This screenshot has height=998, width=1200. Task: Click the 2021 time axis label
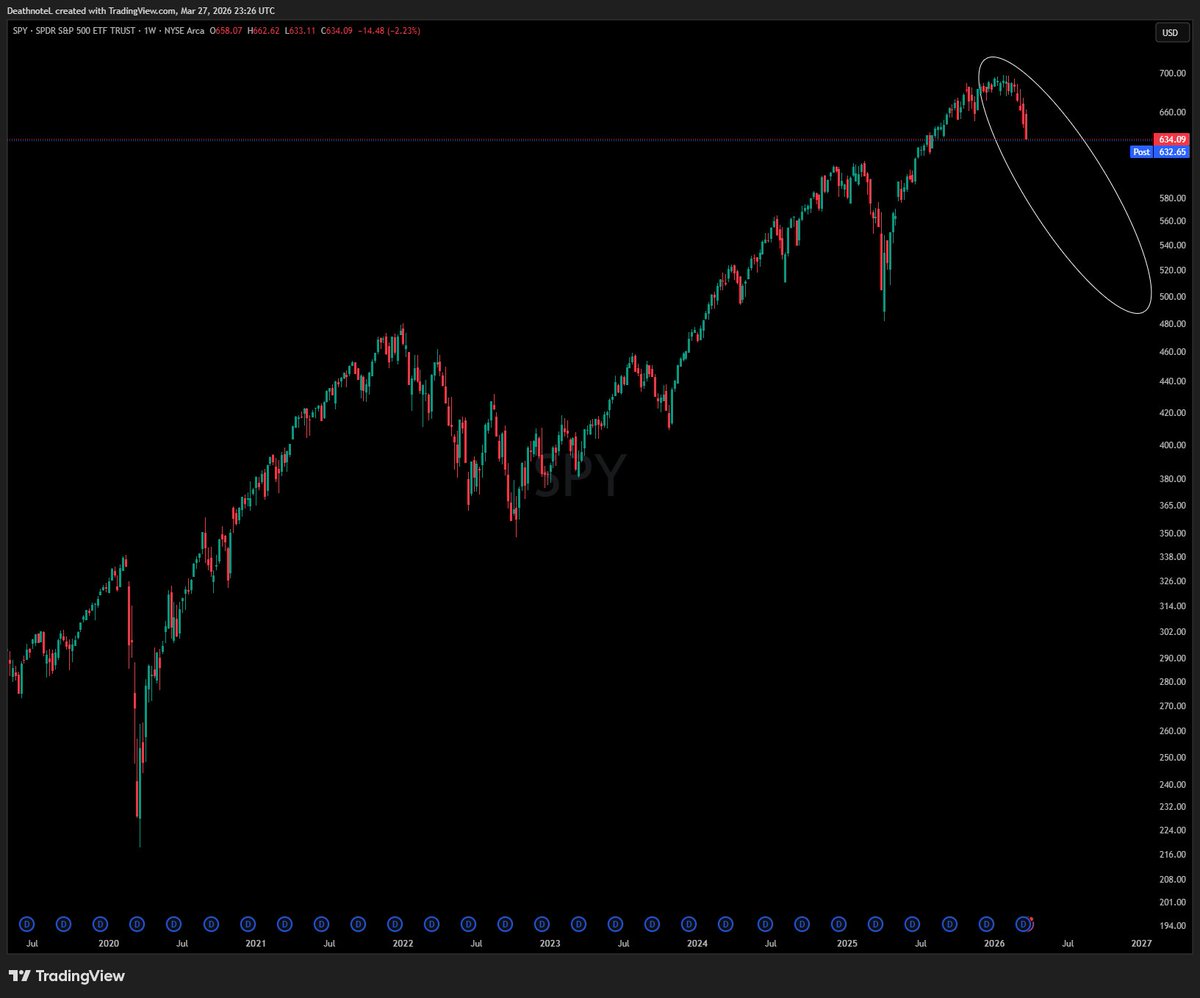pyautogui.click(x=255, y=943)
